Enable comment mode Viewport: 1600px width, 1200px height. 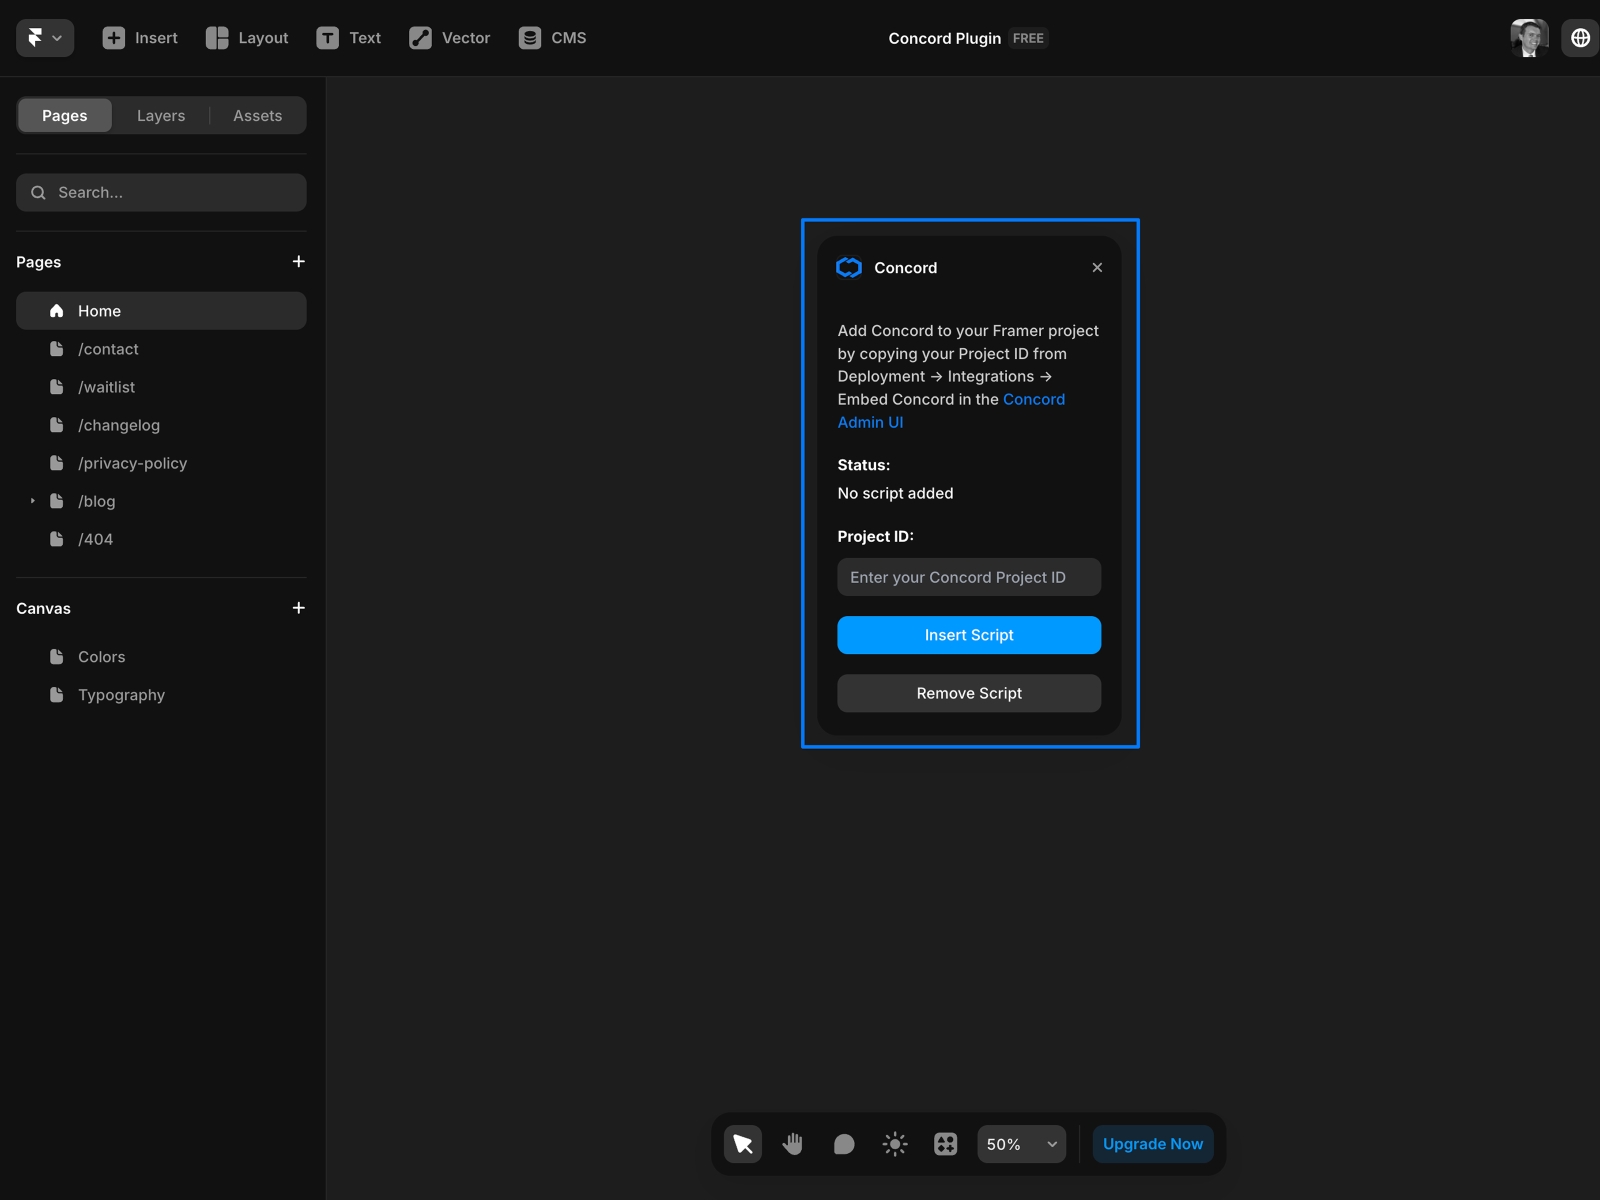pos(843,1144)
